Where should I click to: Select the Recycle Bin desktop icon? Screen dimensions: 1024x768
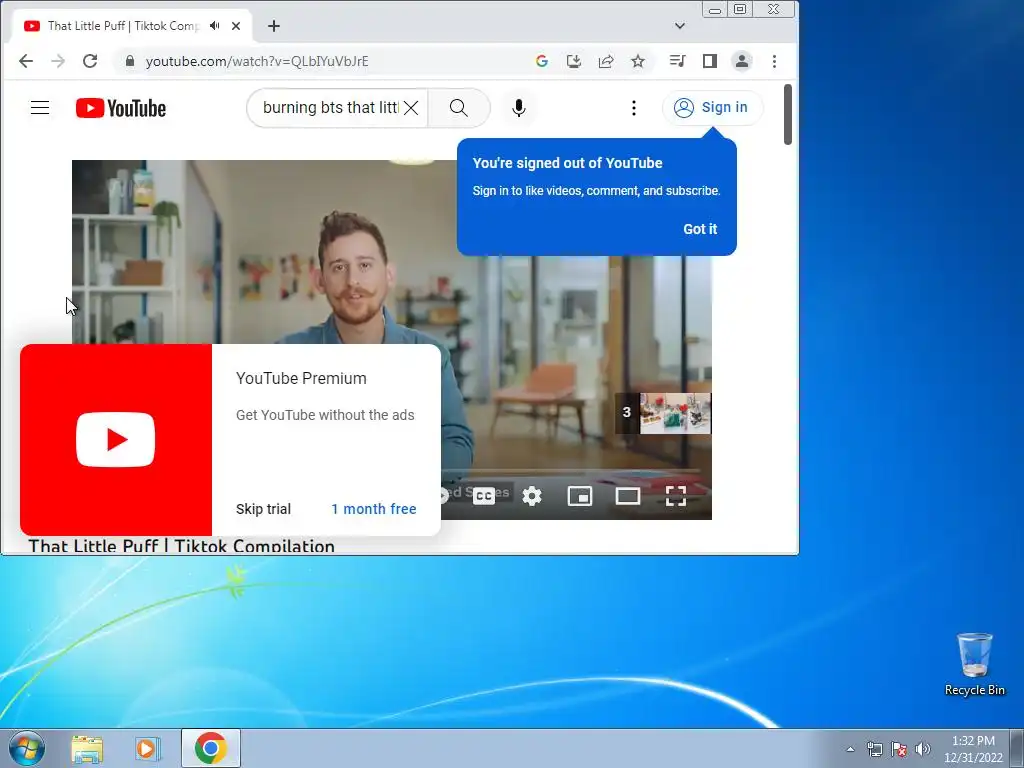[x=974, y=664]
